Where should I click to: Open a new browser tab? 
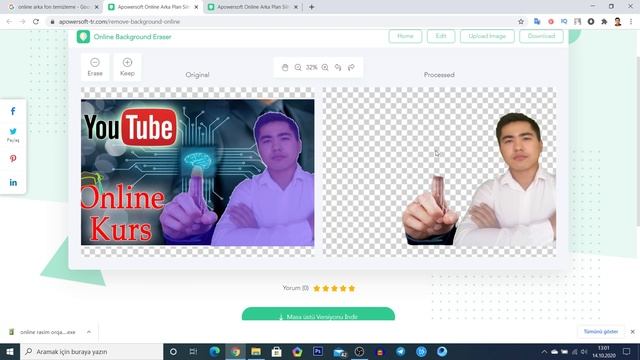[x=311, y=7]
